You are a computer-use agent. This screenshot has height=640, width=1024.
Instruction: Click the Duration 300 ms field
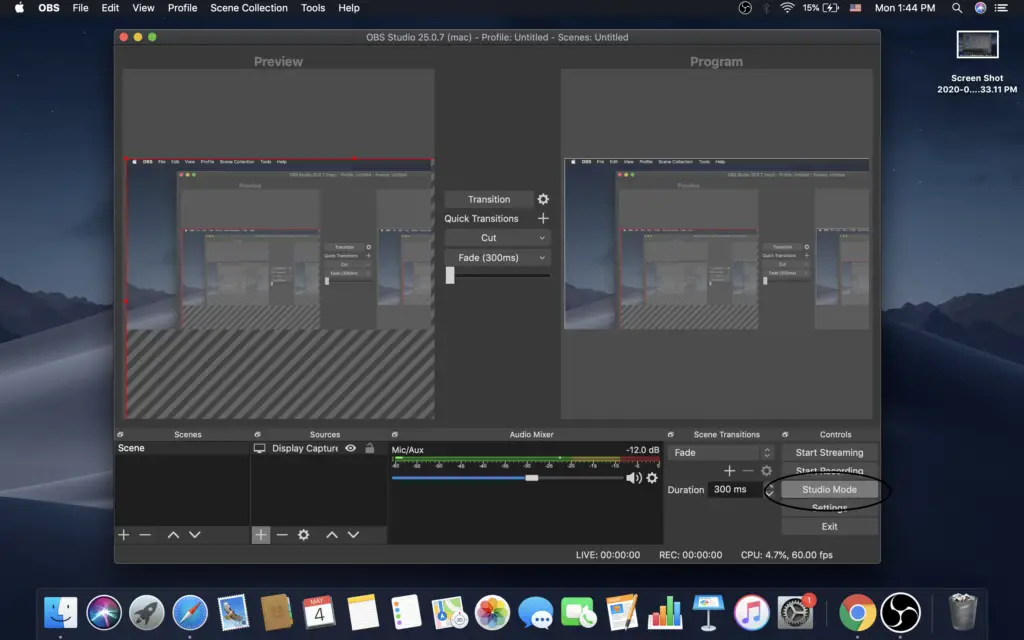point(735,489)
